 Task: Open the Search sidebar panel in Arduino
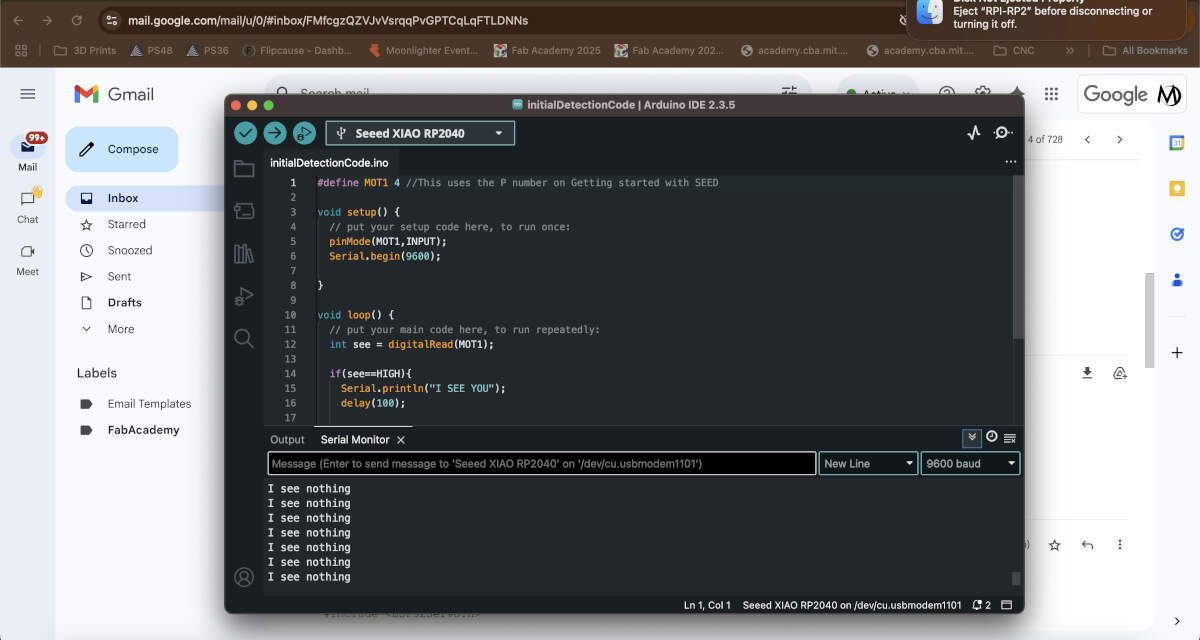point(244,339)
